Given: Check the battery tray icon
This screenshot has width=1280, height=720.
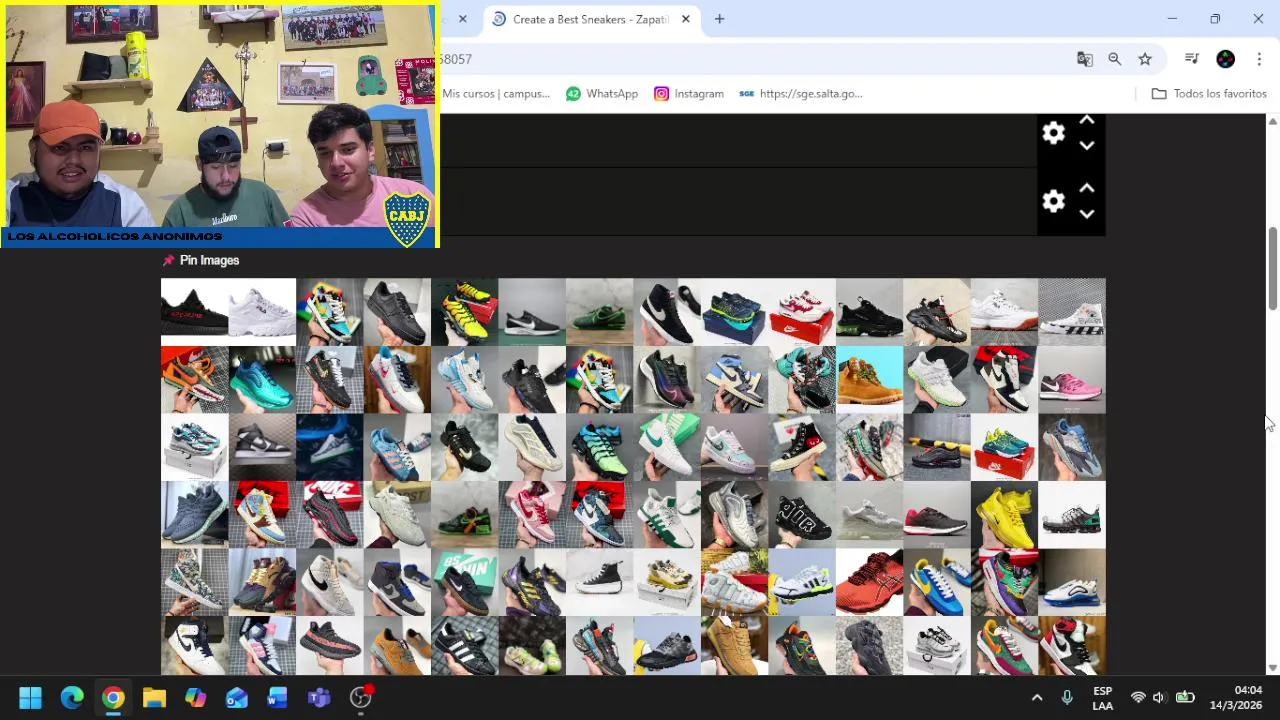Looking at the screenshot, I should [1185, 698].
